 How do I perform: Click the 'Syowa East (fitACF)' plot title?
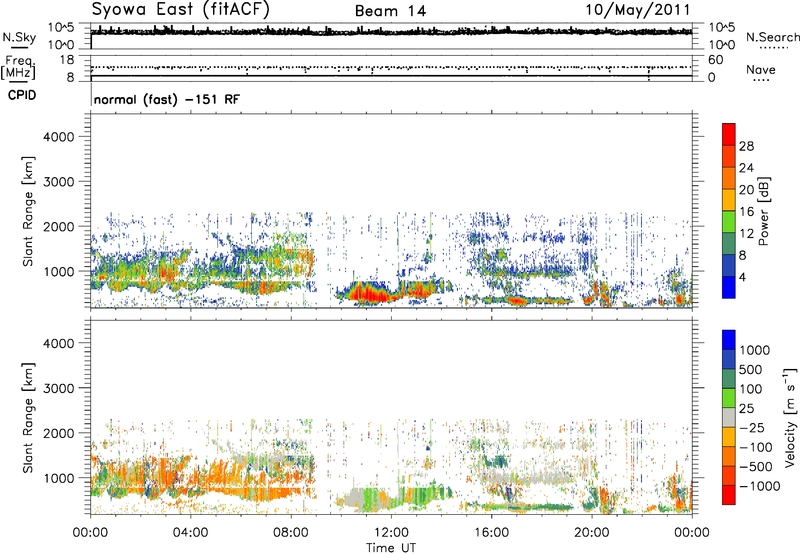click(x=180, y=10)
